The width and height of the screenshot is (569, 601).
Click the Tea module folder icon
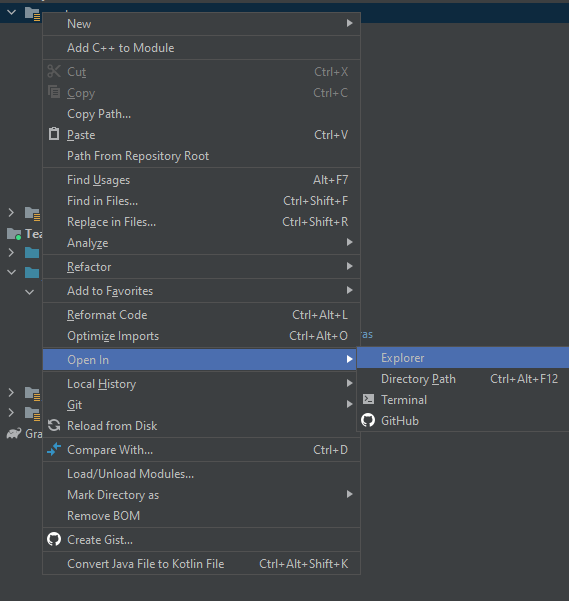pyautogui.click(x=14, y=233)
